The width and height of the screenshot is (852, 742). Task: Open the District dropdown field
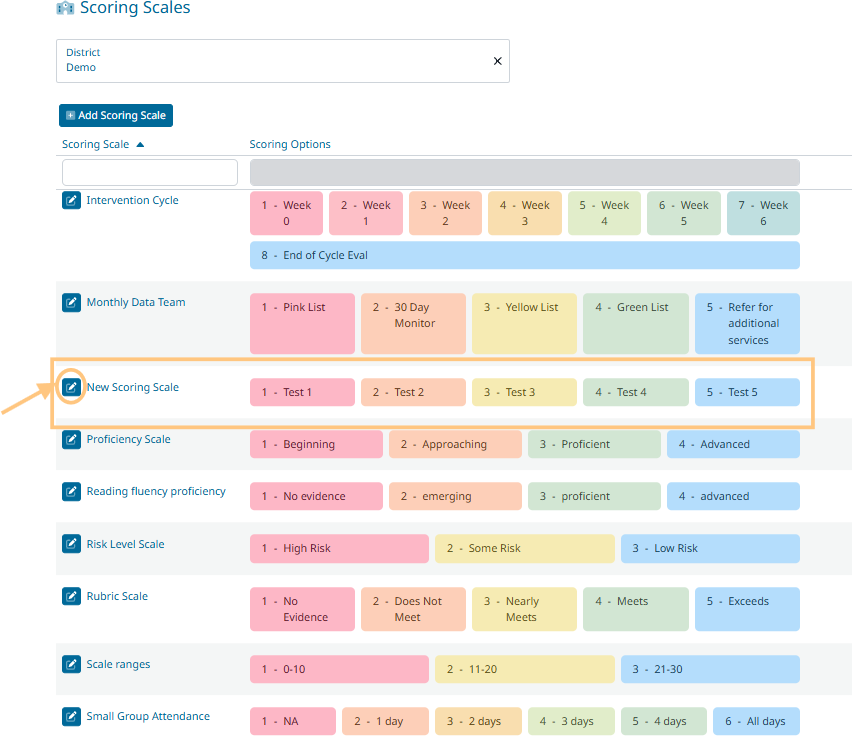[x=270, y=61]
